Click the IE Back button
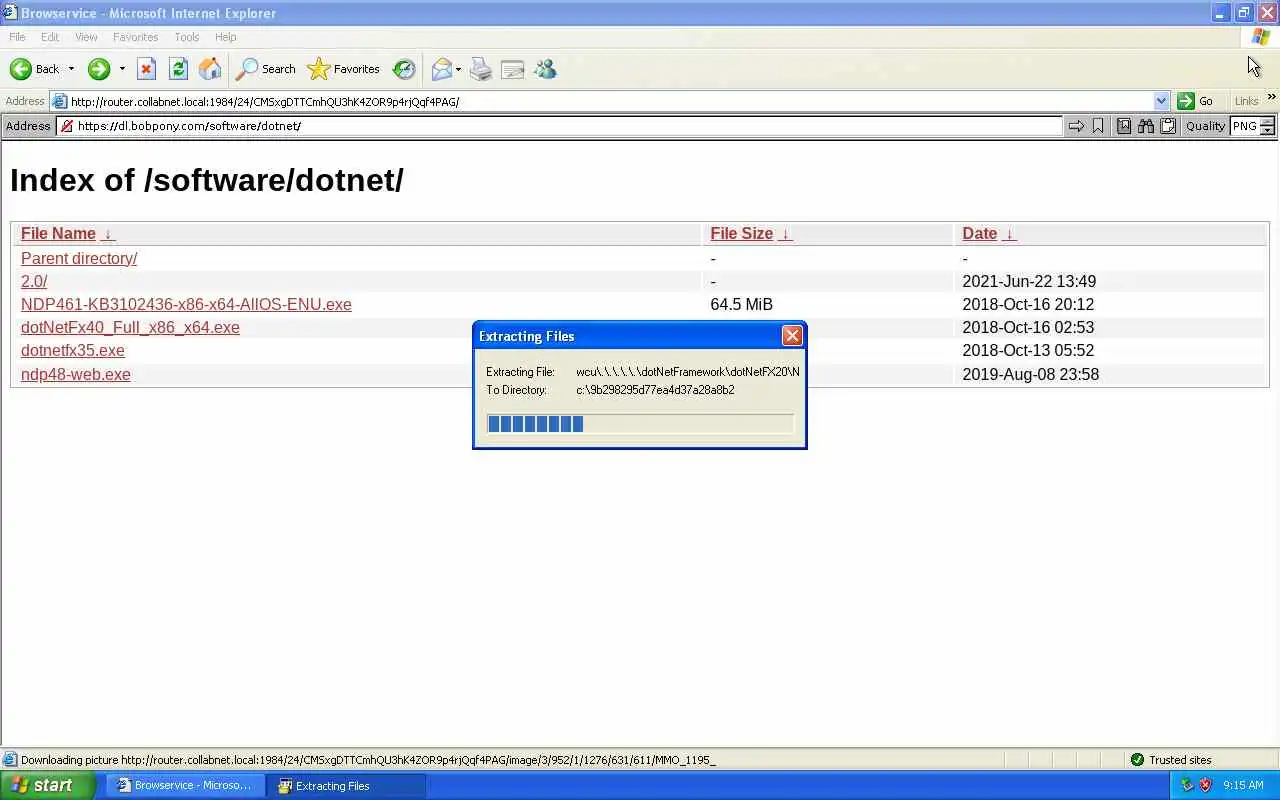 34,69
